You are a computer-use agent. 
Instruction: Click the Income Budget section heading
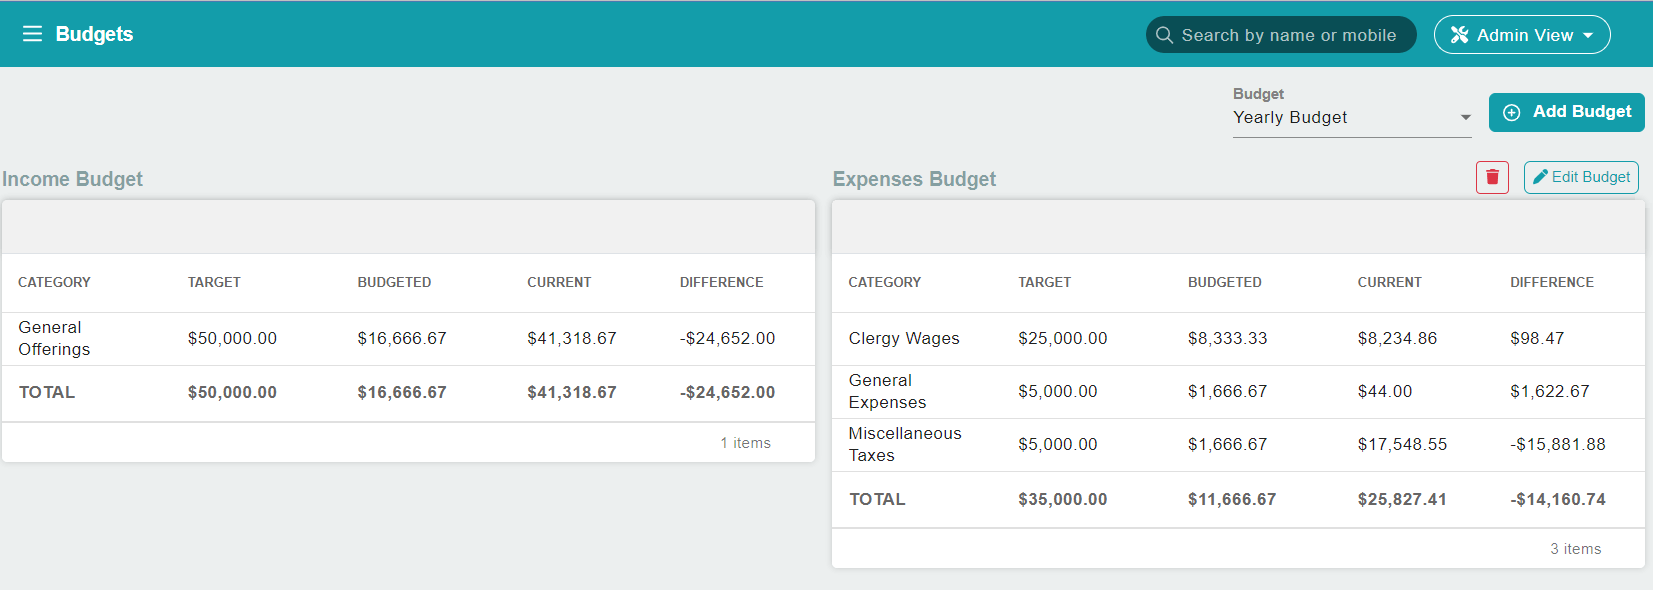coord(72,179)
